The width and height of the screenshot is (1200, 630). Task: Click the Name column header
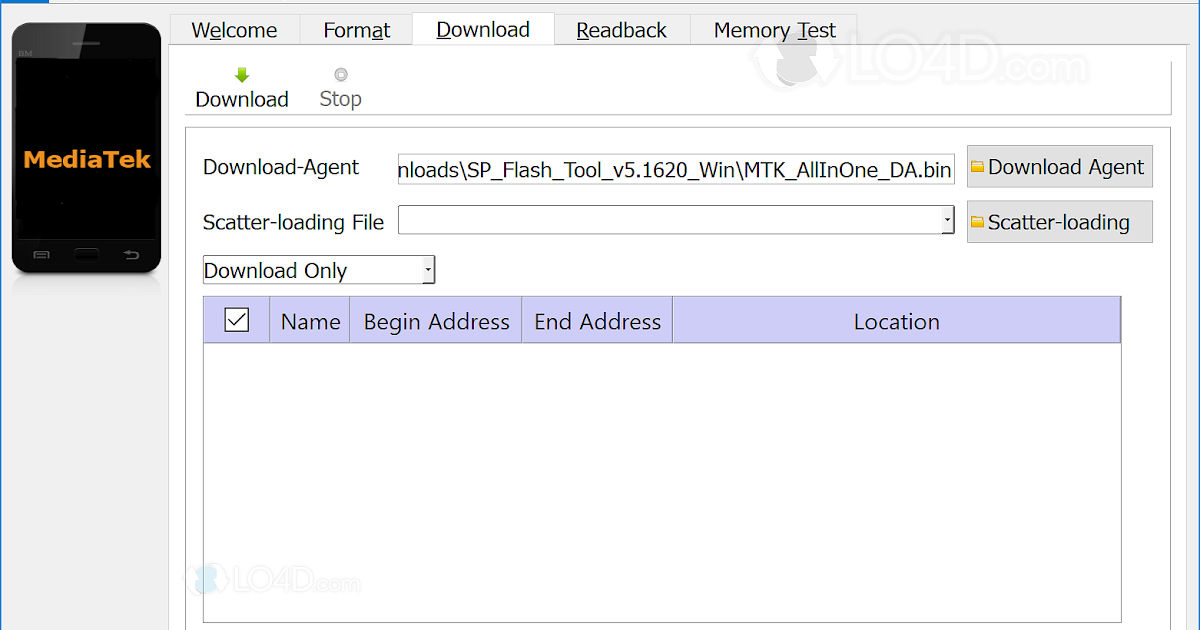click(x=310, y=321)
